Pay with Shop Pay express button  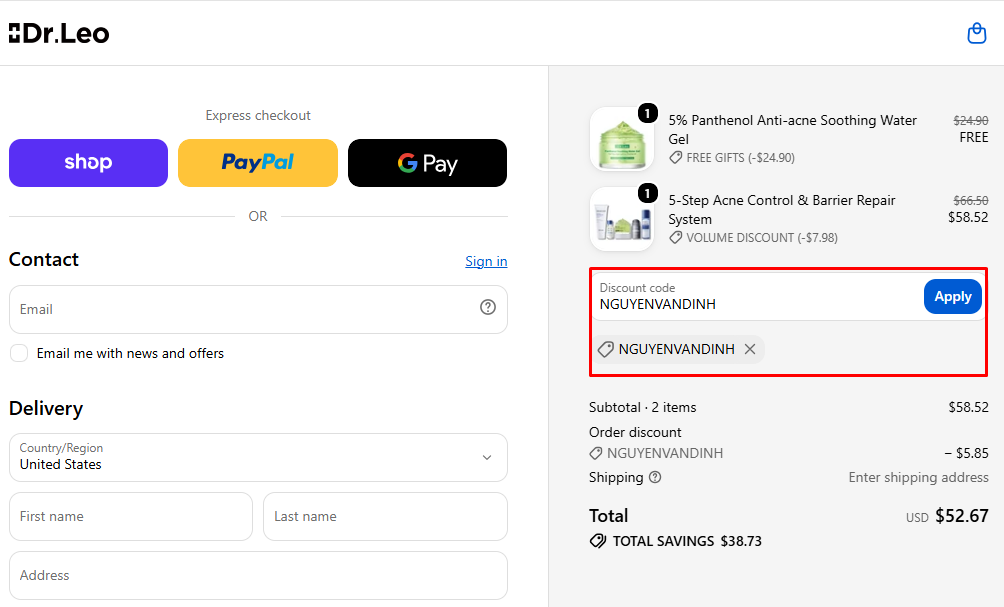[x=88, y=163]
